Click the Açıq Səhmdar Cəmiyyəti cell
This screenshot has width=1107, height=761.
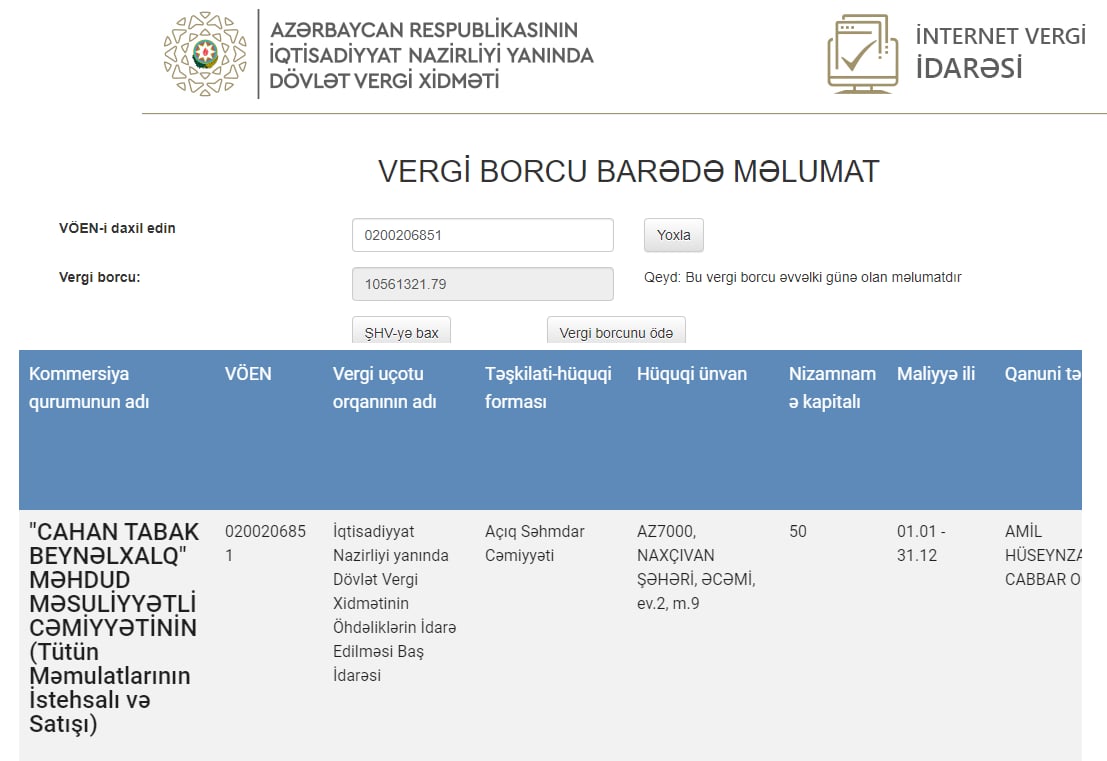tap(534, 543)
